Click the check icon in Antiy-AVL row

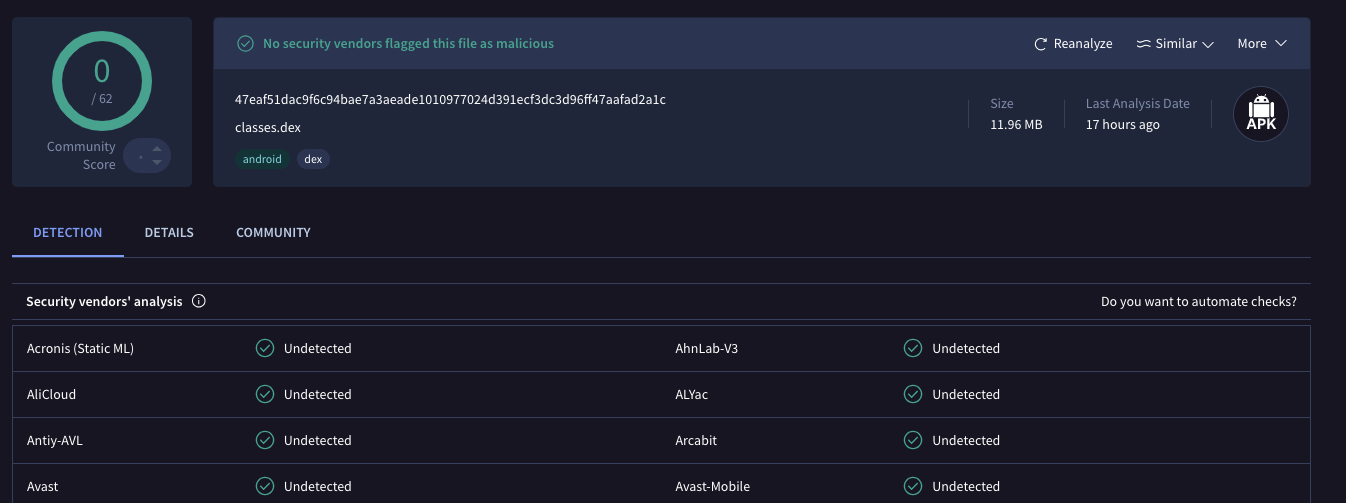265,440
